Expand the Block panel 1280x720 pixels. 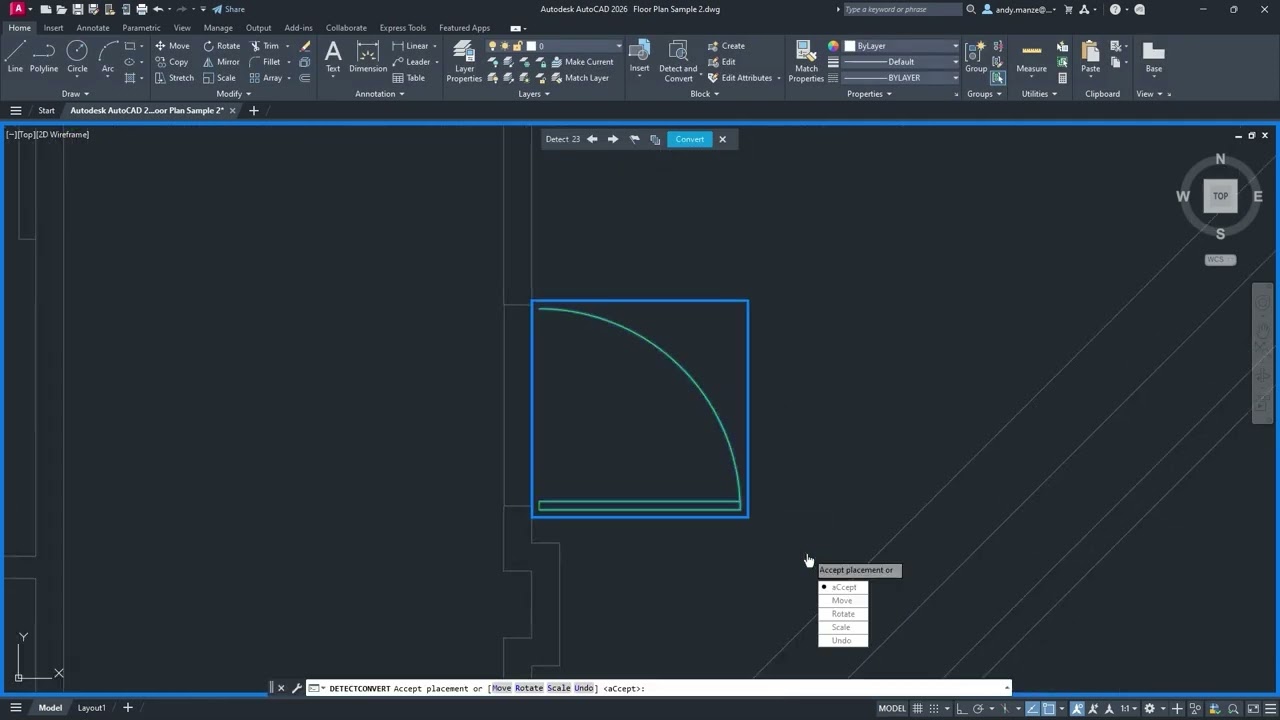(704, 94)
